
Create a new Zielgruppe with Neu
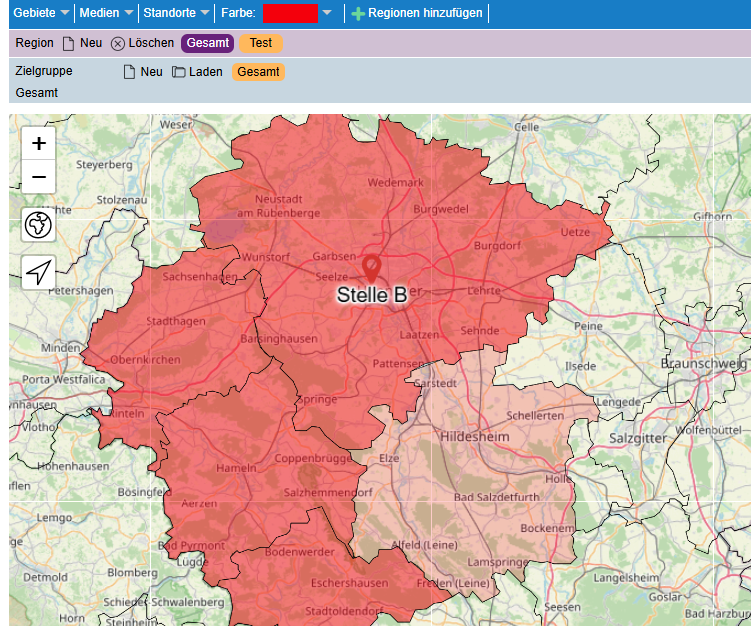click(142, 72)
